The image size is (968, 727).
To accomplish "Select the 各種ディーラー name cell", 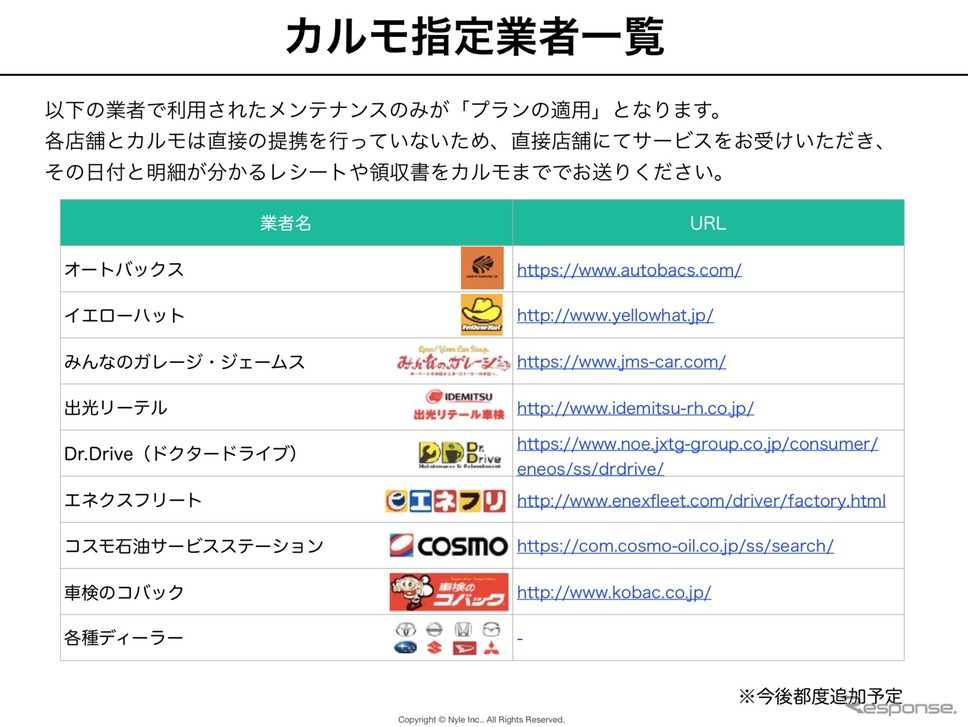I will [286, 638].
